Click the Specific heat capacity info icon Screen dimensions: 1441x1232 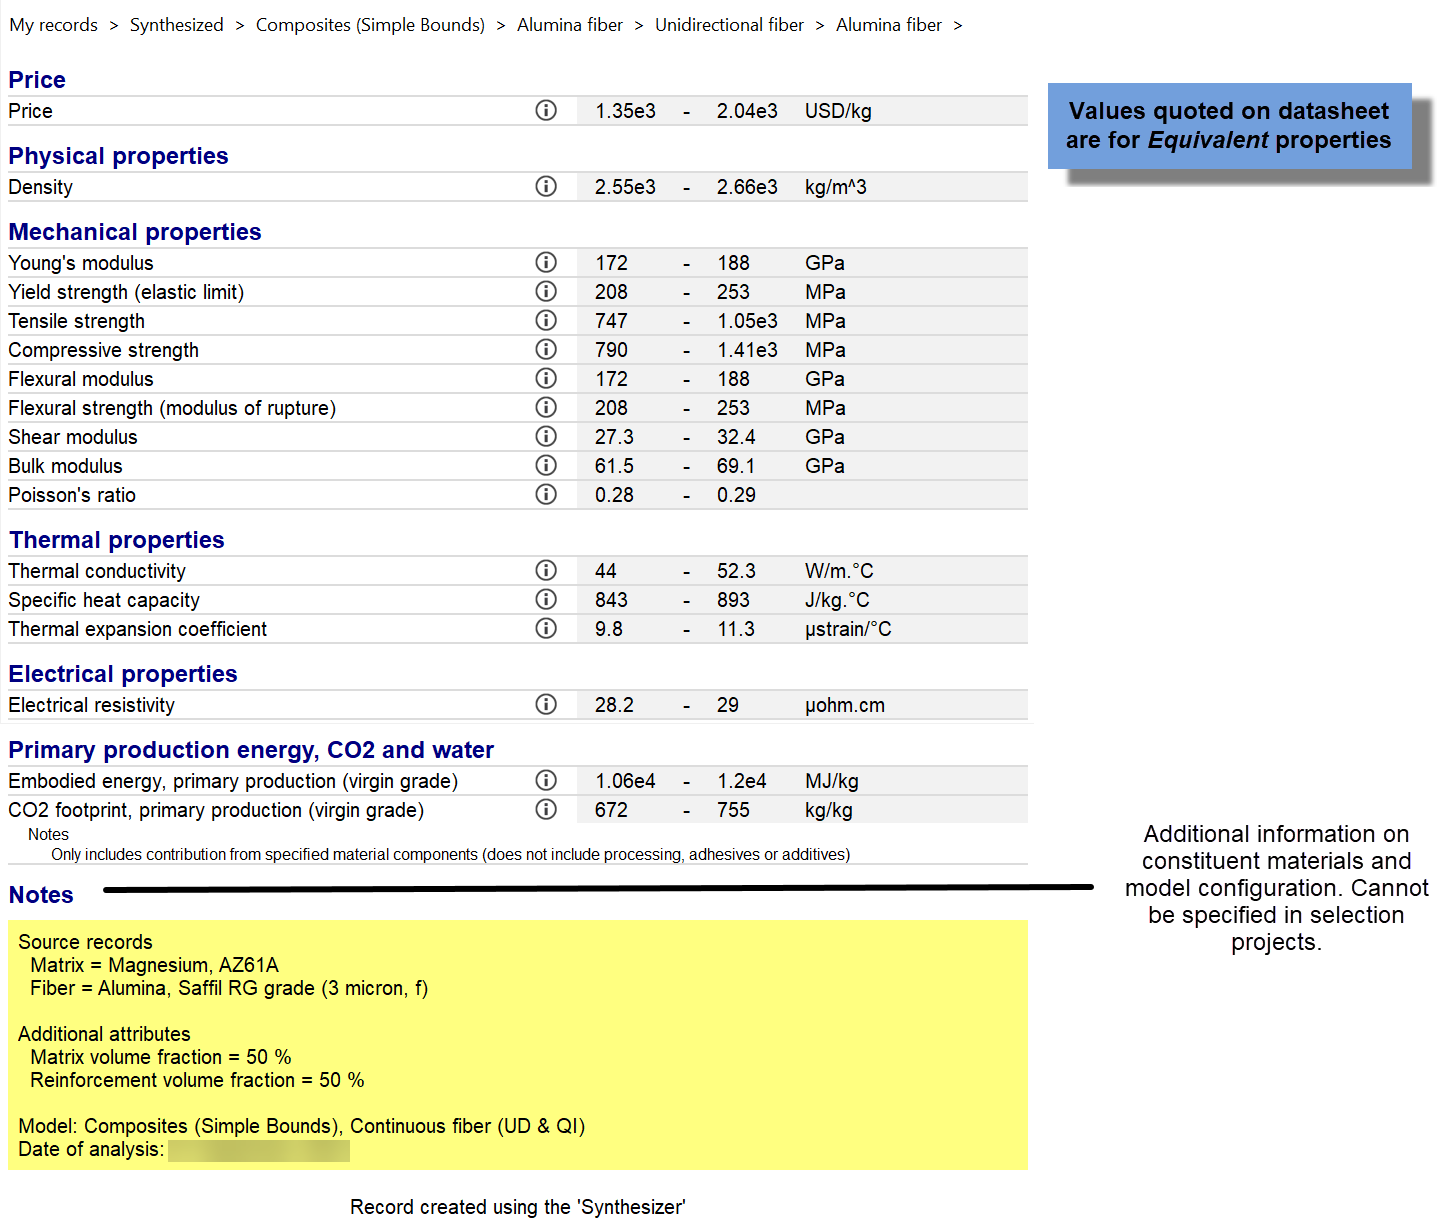(546, 599)
